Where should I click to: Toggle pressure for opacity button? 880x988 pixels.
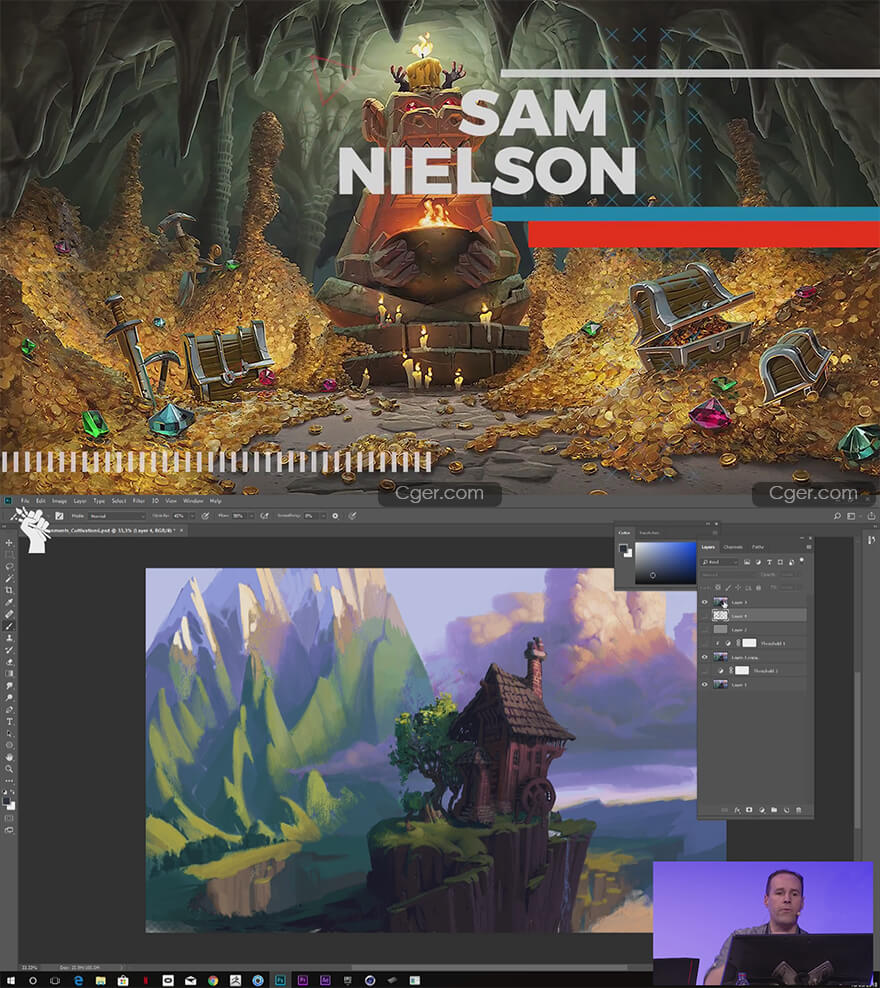(205, 516)
